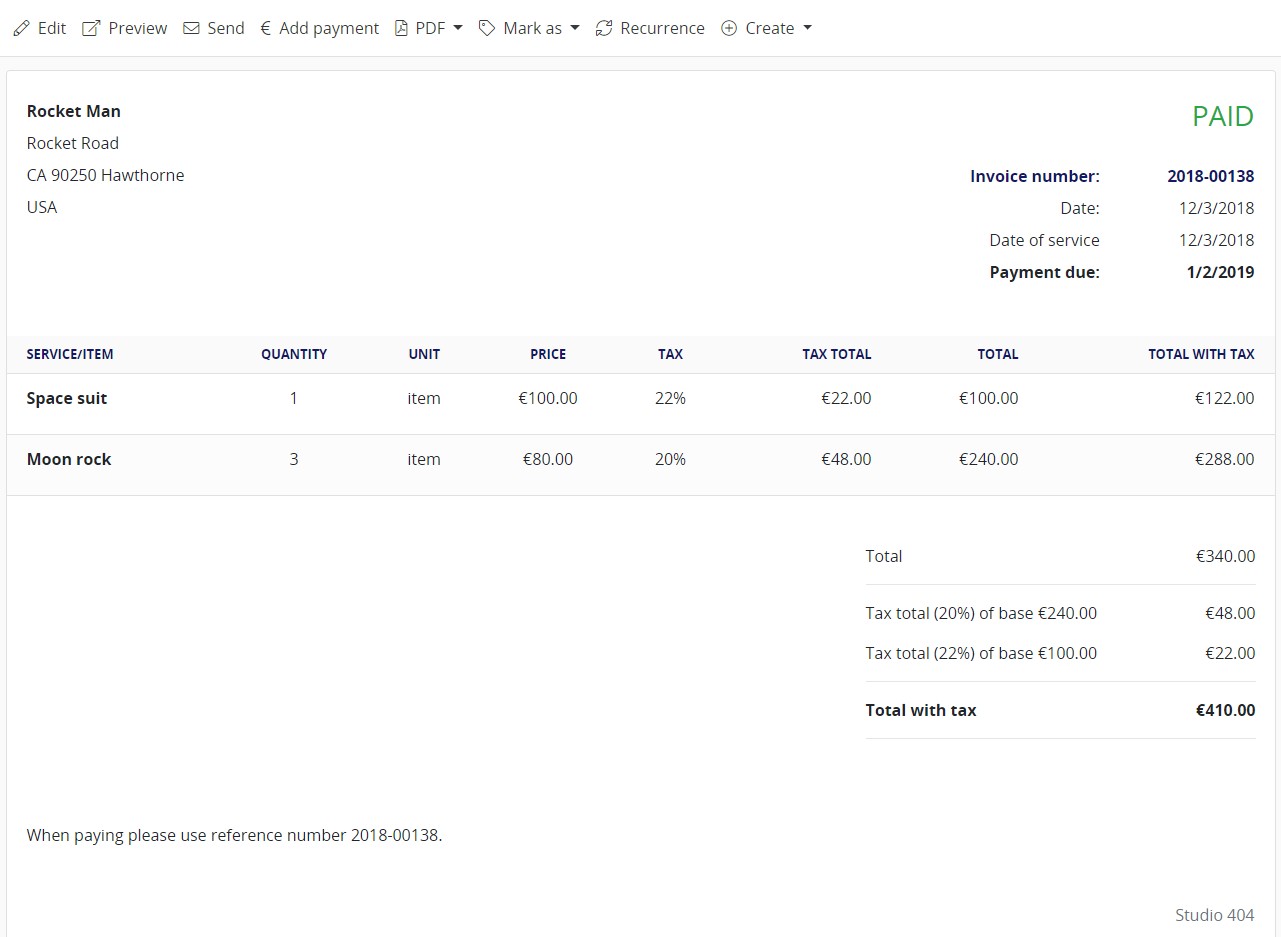Select the Send label in the toolbar
The height and width of the screenshot is (937, 1281).
point(226,28)
